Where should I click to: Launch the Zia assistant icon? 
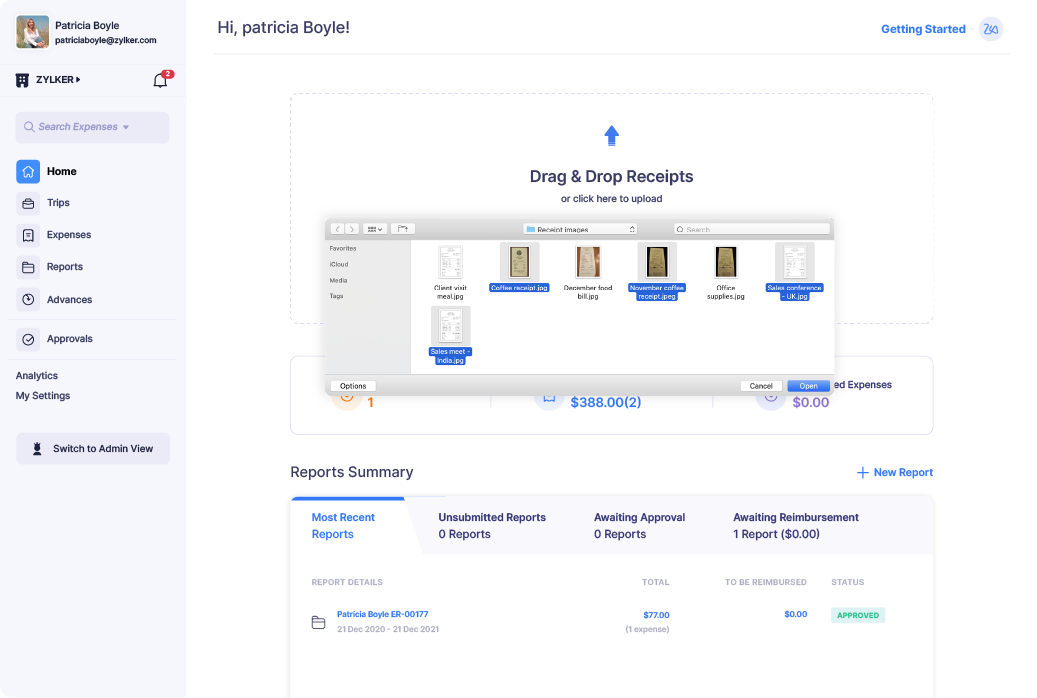coord(990,29)
